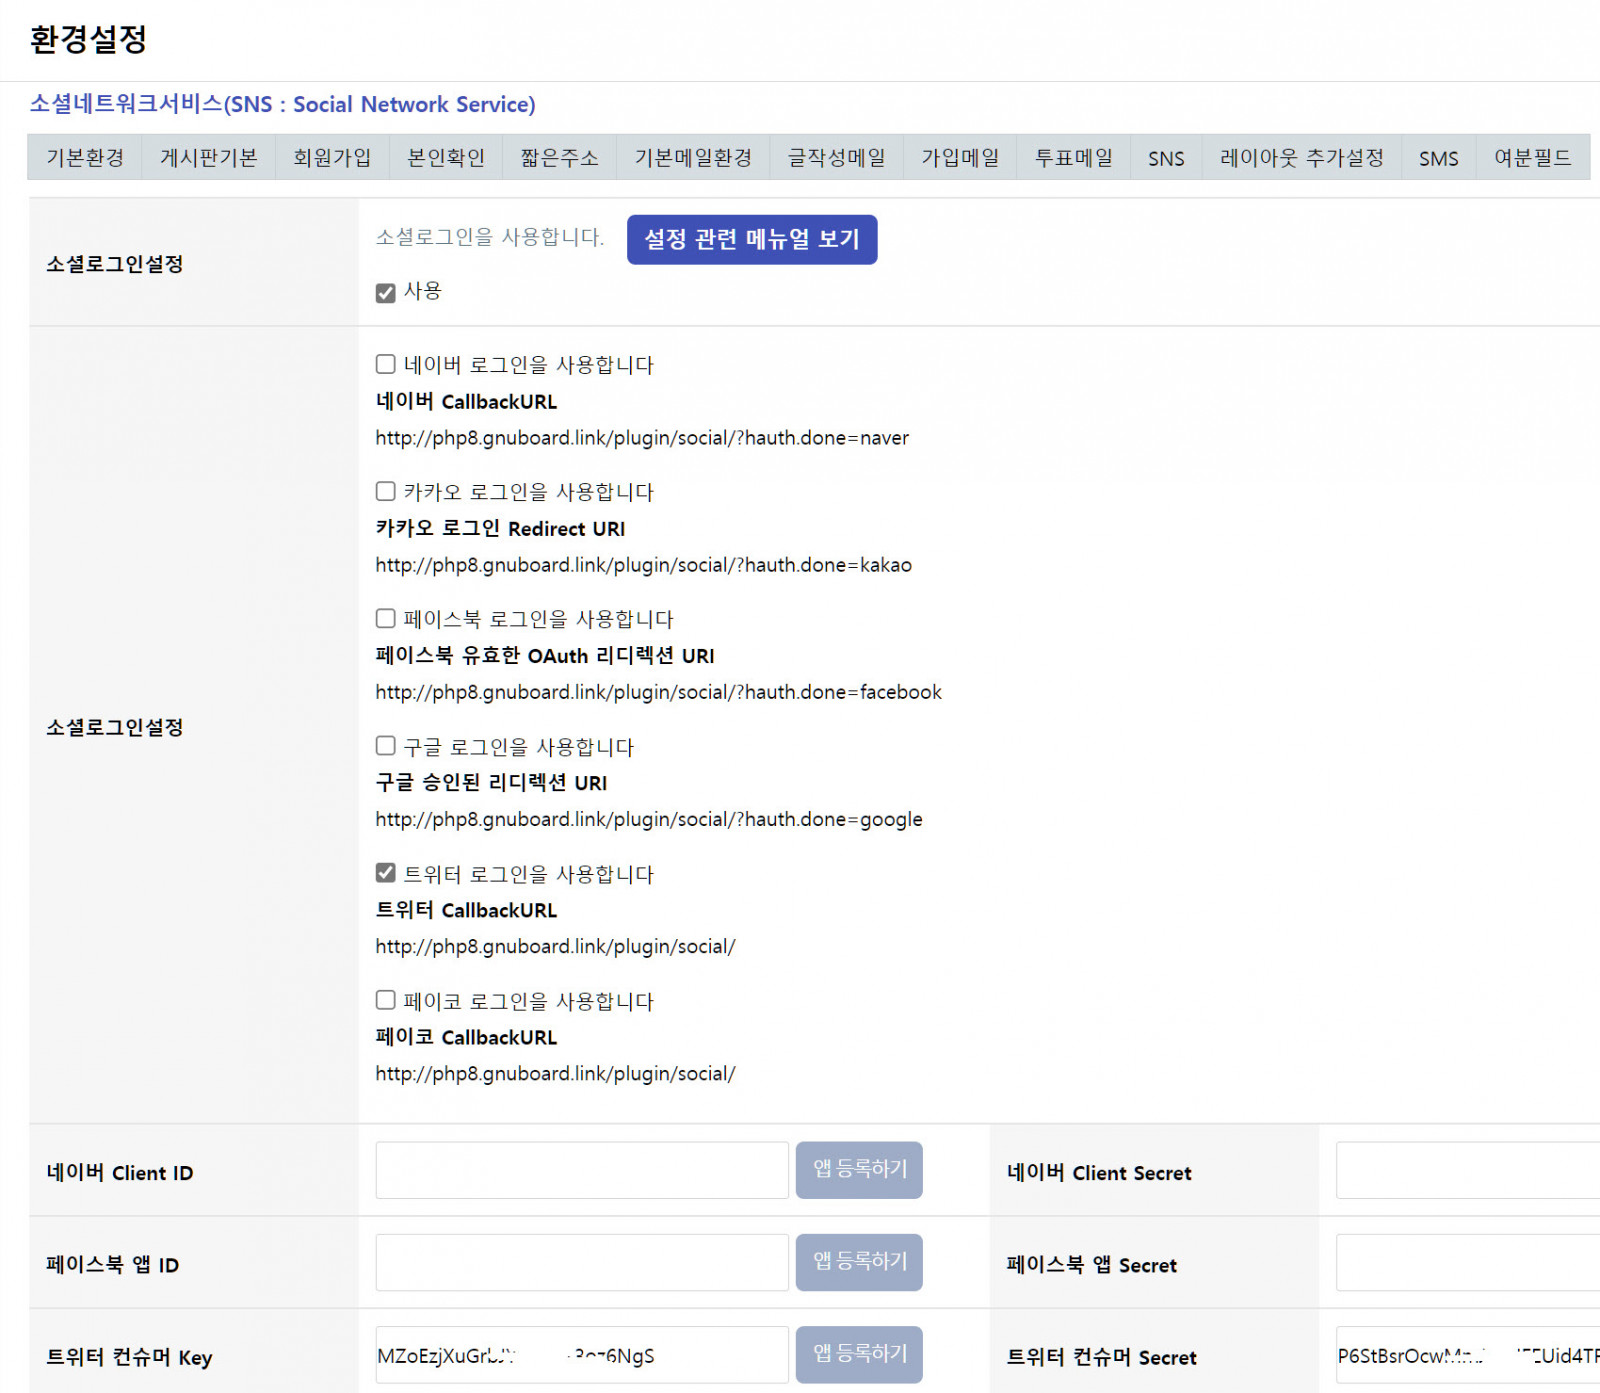Click the facebook OAuth redirect URI text

pos(659,692)
